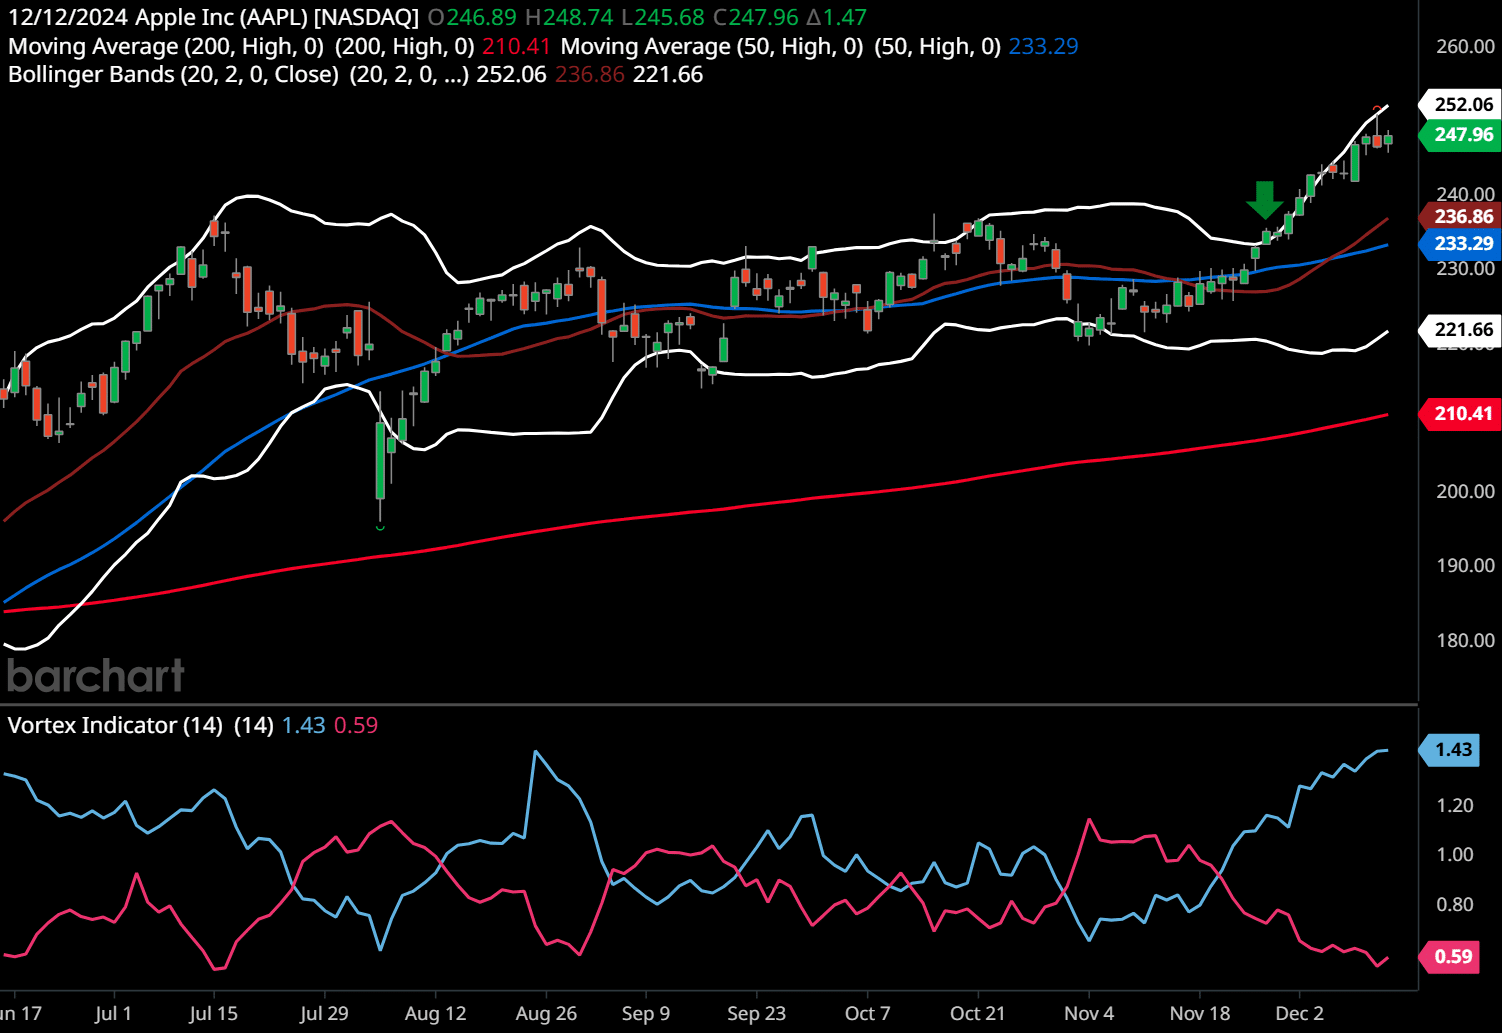Viewport: 1502px width, 1033px height.
Task: Click the "Moving Average (50, High, 0)" indicator name
Action: [x=712, y=46]
